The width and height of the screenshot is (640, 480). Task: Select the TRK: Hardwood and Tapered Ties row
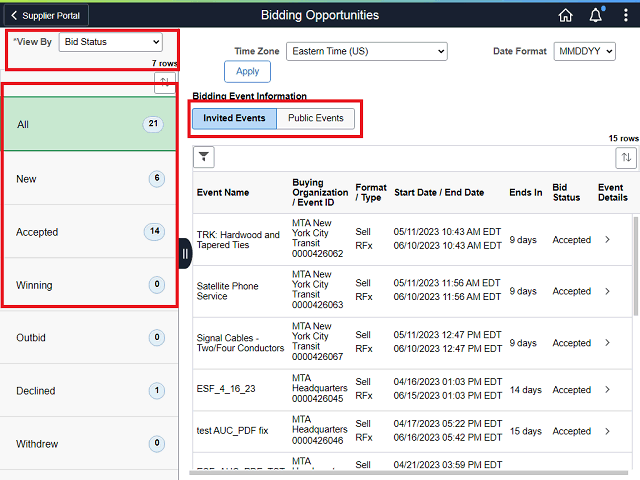[412, 240]
